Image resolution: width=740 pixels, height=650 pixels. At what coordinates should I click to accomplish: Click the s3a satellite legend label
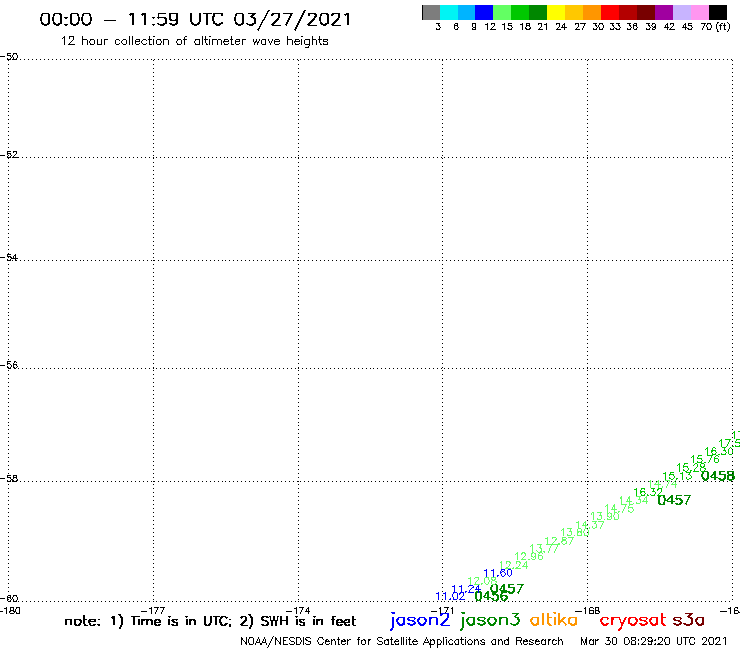click(688, 620)
